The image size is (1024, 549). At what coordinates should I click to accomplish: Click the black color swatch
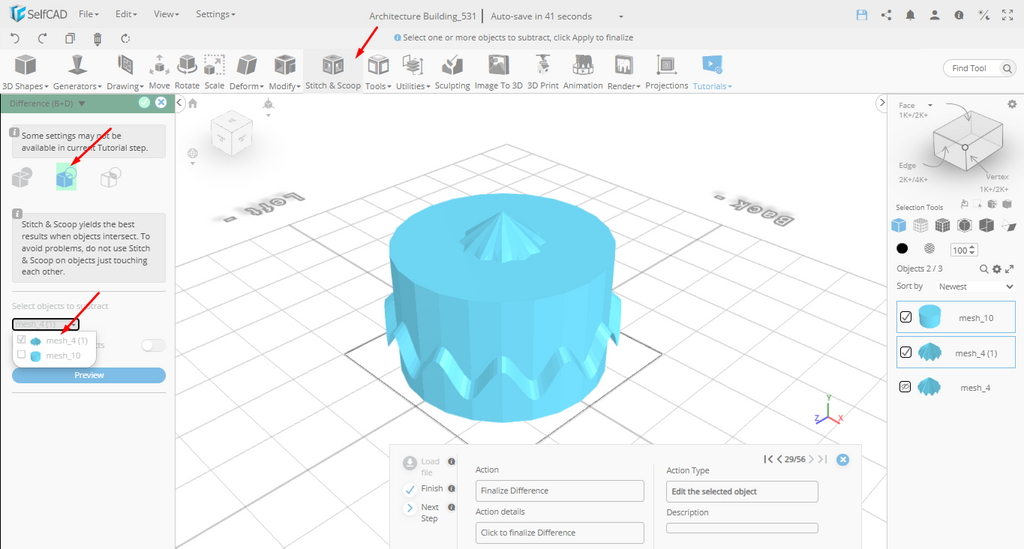pos(902,249)
